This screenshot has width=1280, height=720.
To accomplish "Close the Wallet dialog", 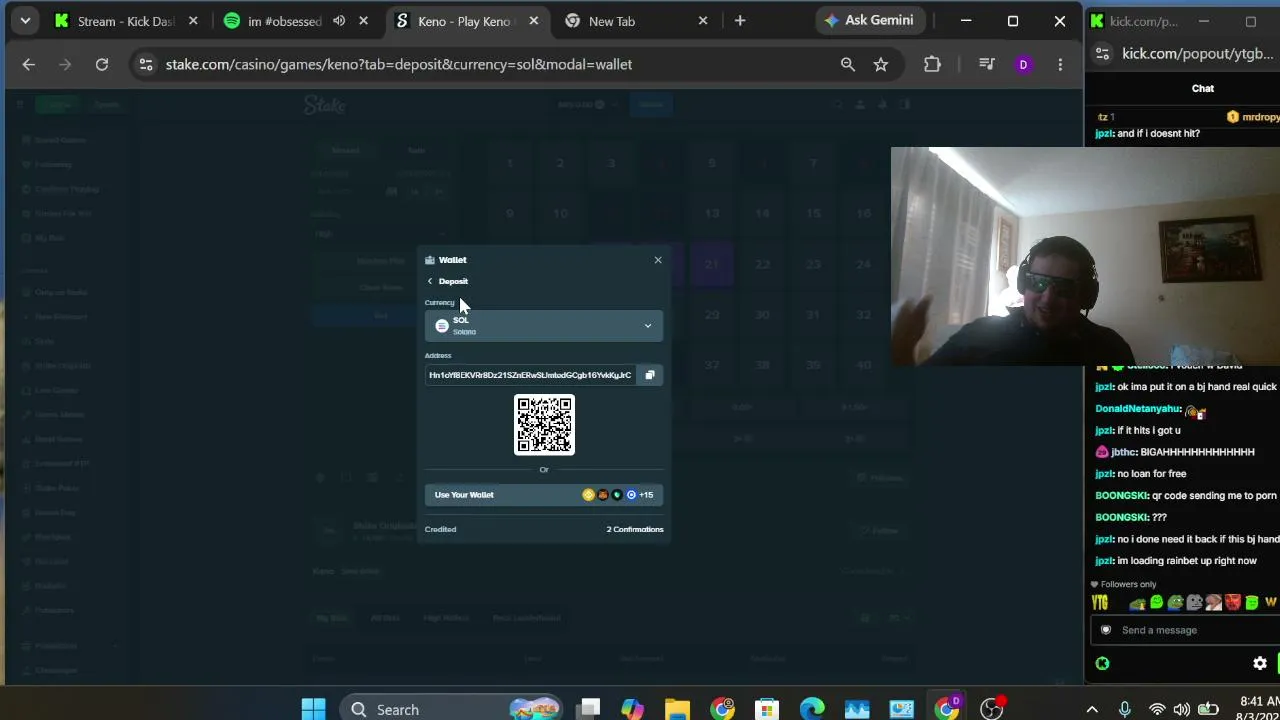I will click(x=658, y=260).
